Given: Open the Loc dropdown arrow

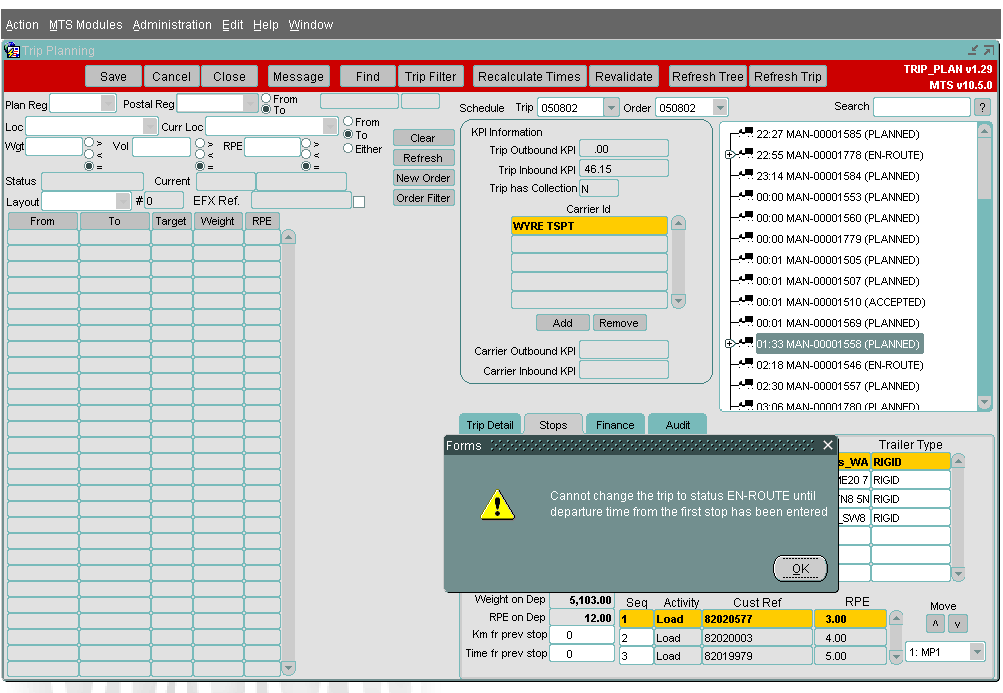Looking at the screenshot, I should pyautogui.click(x=150, y=126).
